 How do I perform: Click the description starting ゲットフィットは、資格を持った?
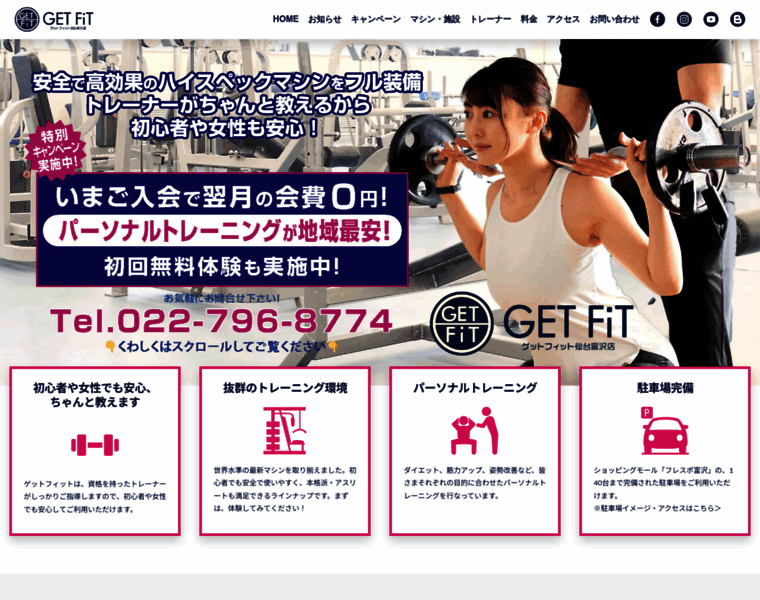click(95, 496)
